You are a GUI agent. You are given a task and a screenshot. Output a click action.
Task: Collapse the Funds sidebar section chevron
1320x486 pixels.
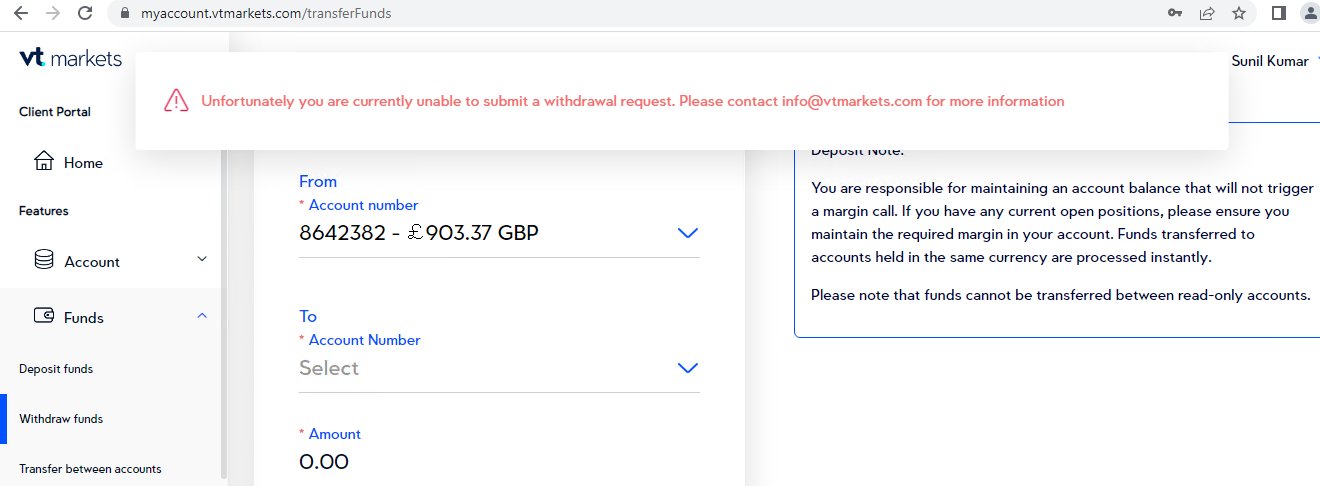point(202,316)
